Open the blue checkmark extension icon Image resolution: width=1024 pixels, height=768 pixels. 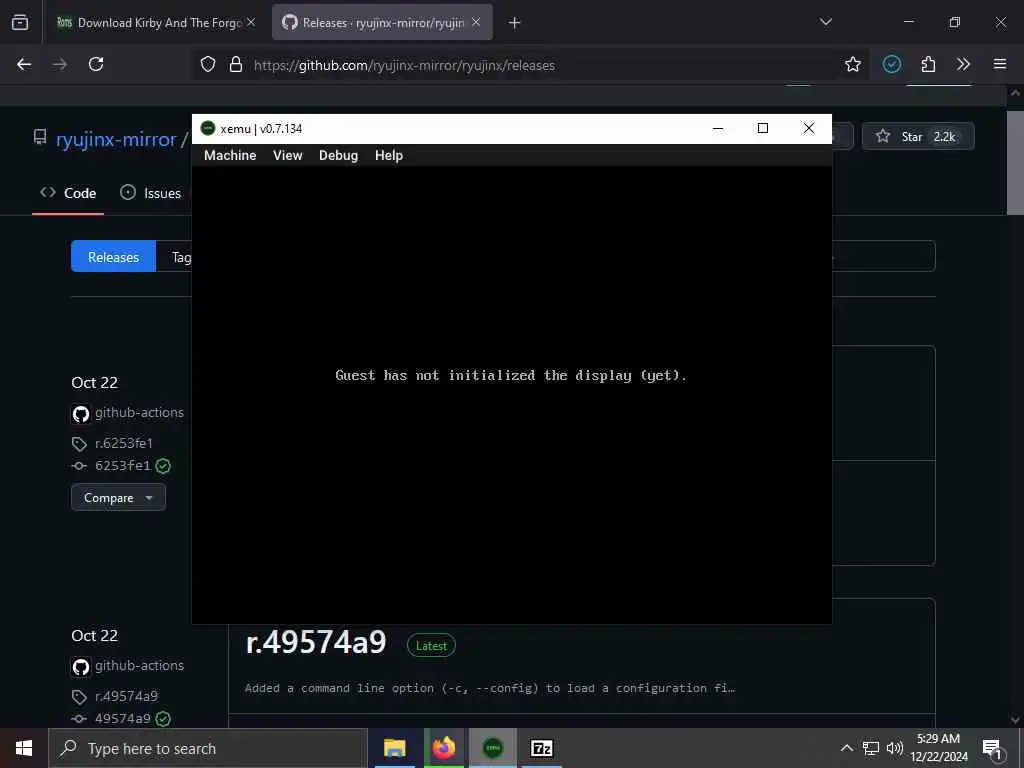click(891, 64)
